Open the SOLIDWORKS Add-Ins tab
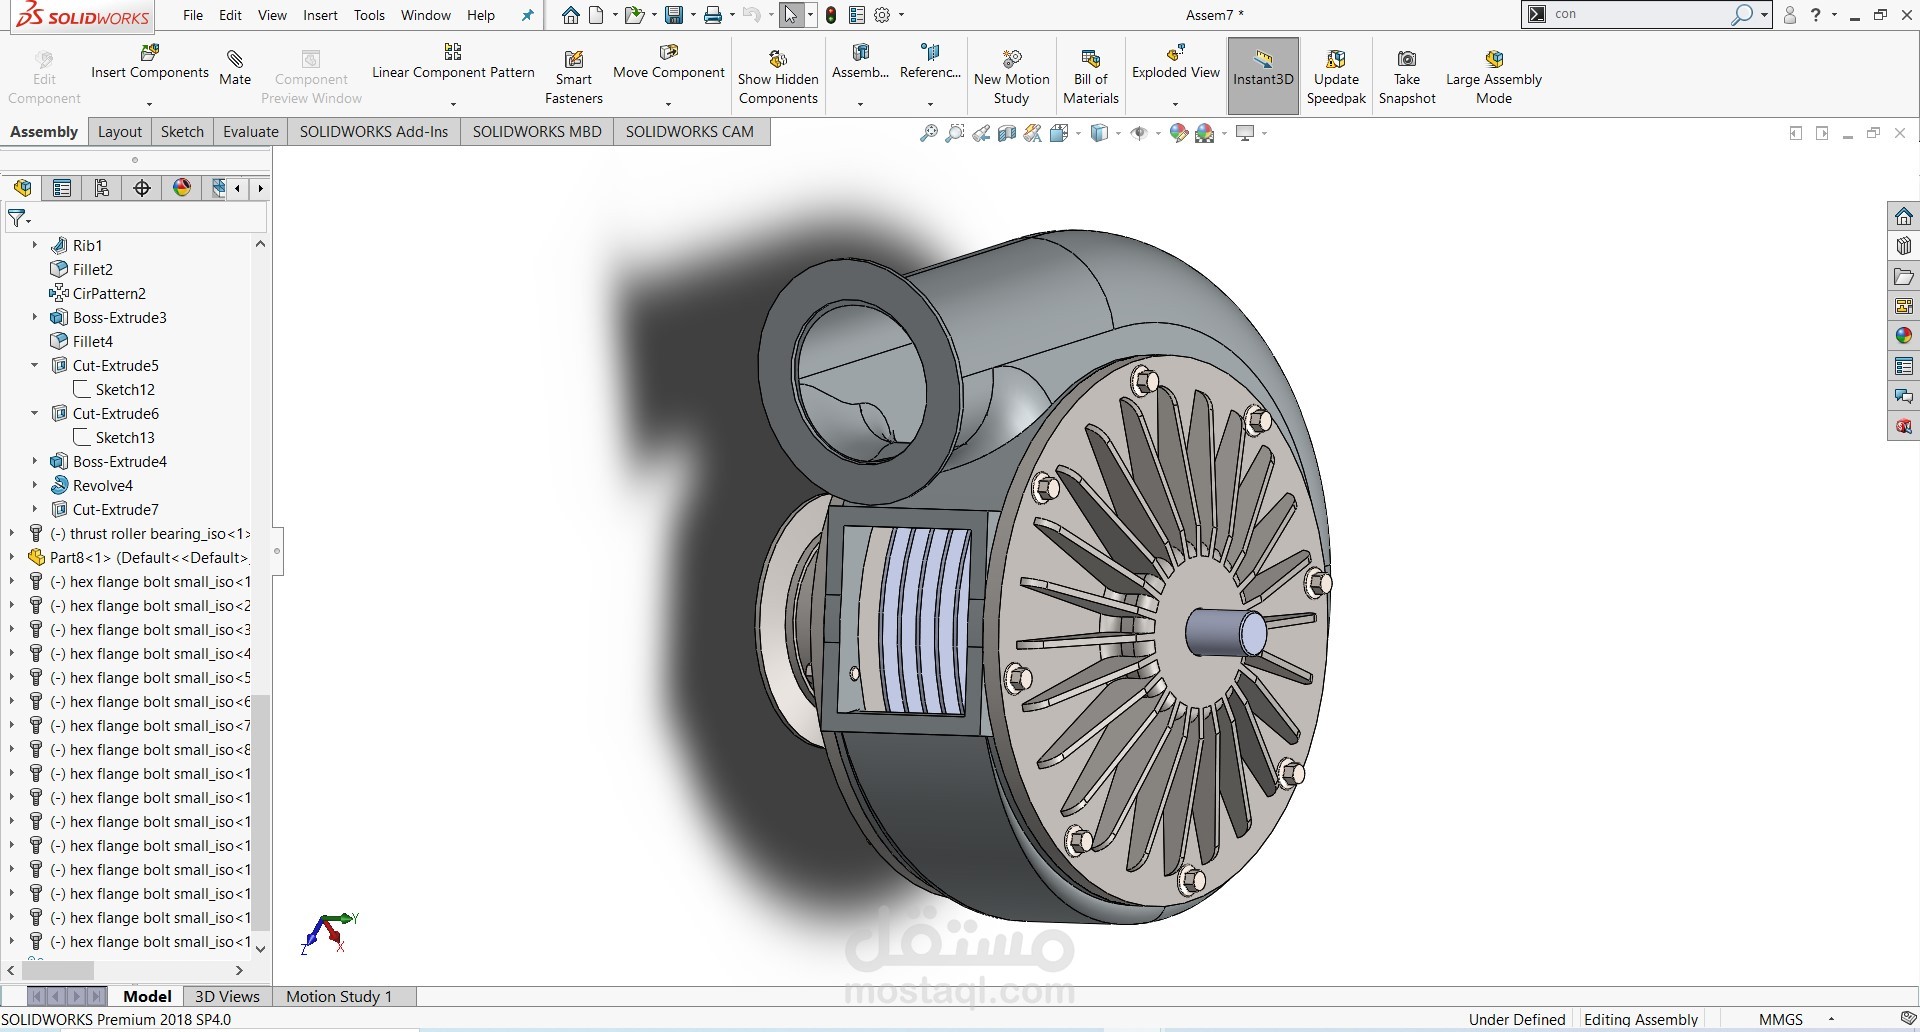 (x=373, y=132)
